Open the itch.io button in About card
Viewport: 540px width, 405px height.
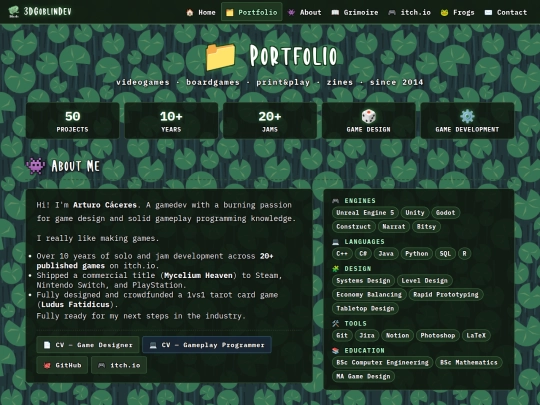(119, 365)
